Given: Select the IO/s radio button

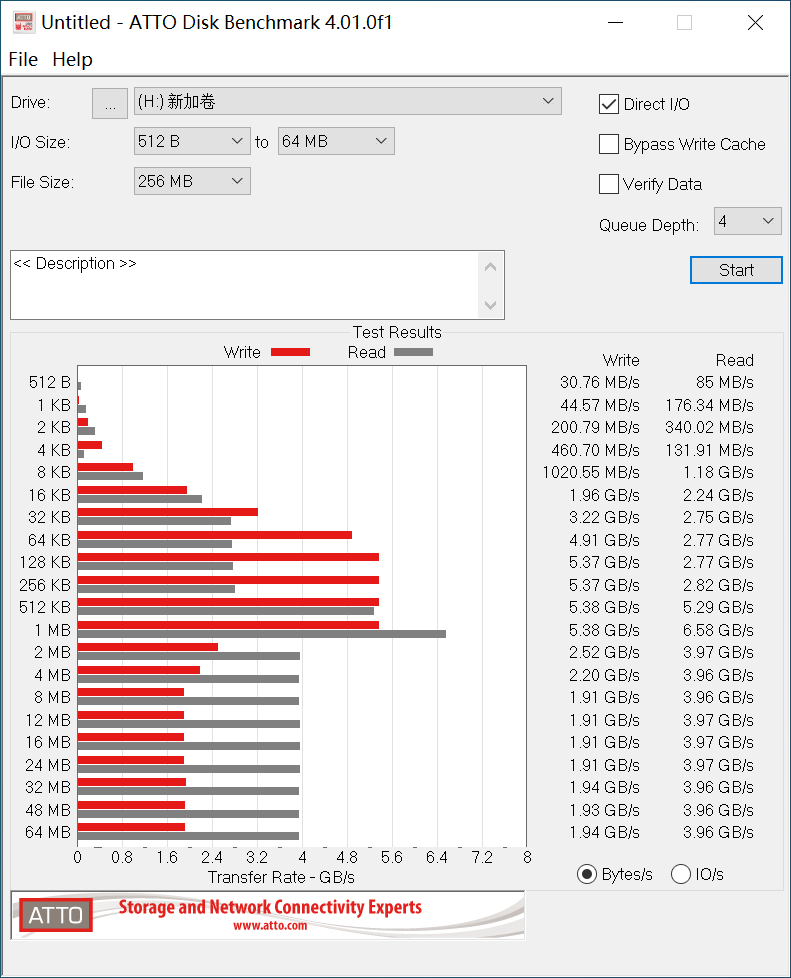Looking at the screenshot, I should [681, 874].
